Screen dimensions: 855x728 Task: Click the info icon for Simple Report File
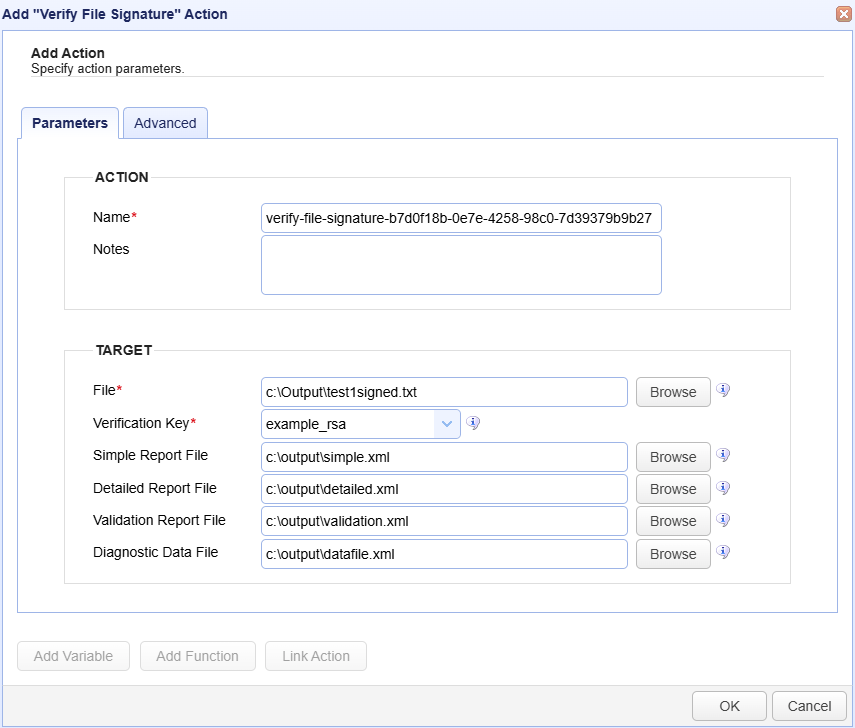tap(723, 455)
